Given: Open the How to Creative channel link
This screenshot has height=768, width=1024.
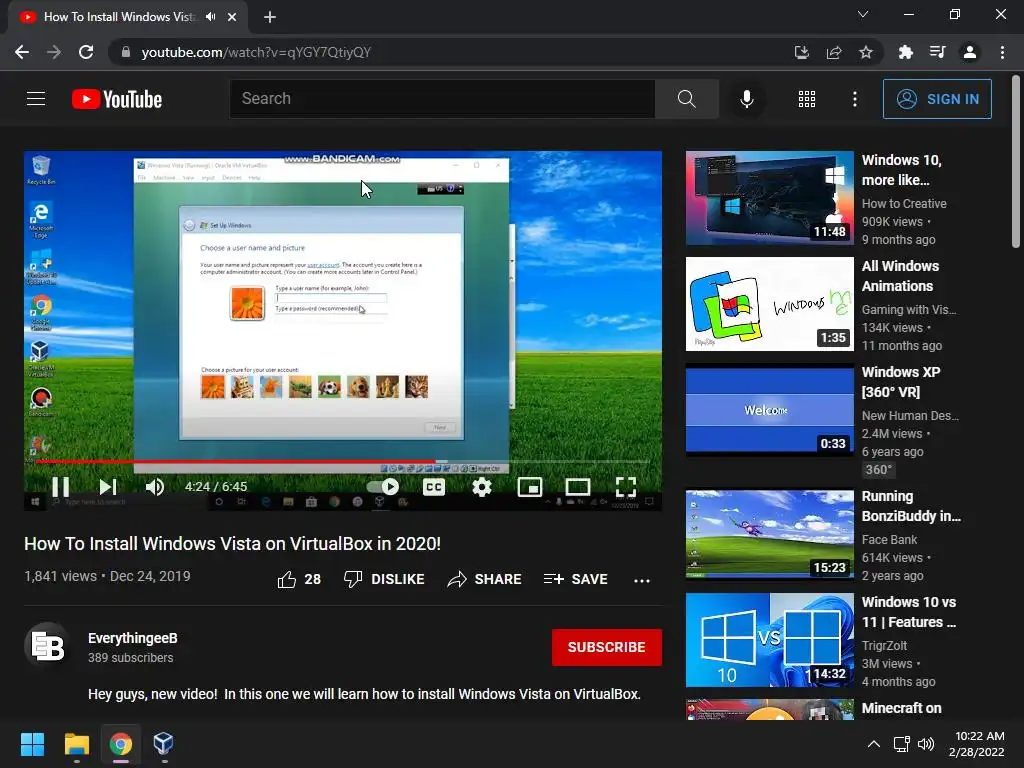Looking at the screenshot, I should 904,204.
